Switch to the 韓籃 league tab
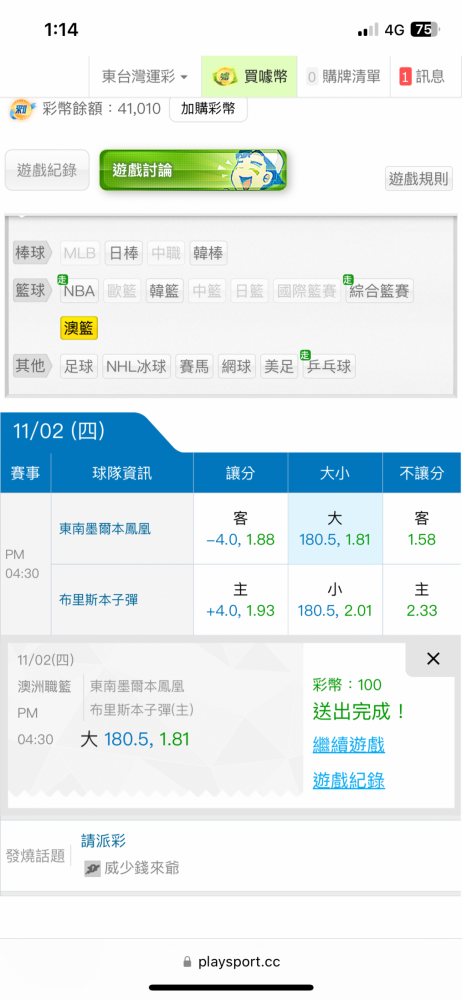 pos(165,291)
